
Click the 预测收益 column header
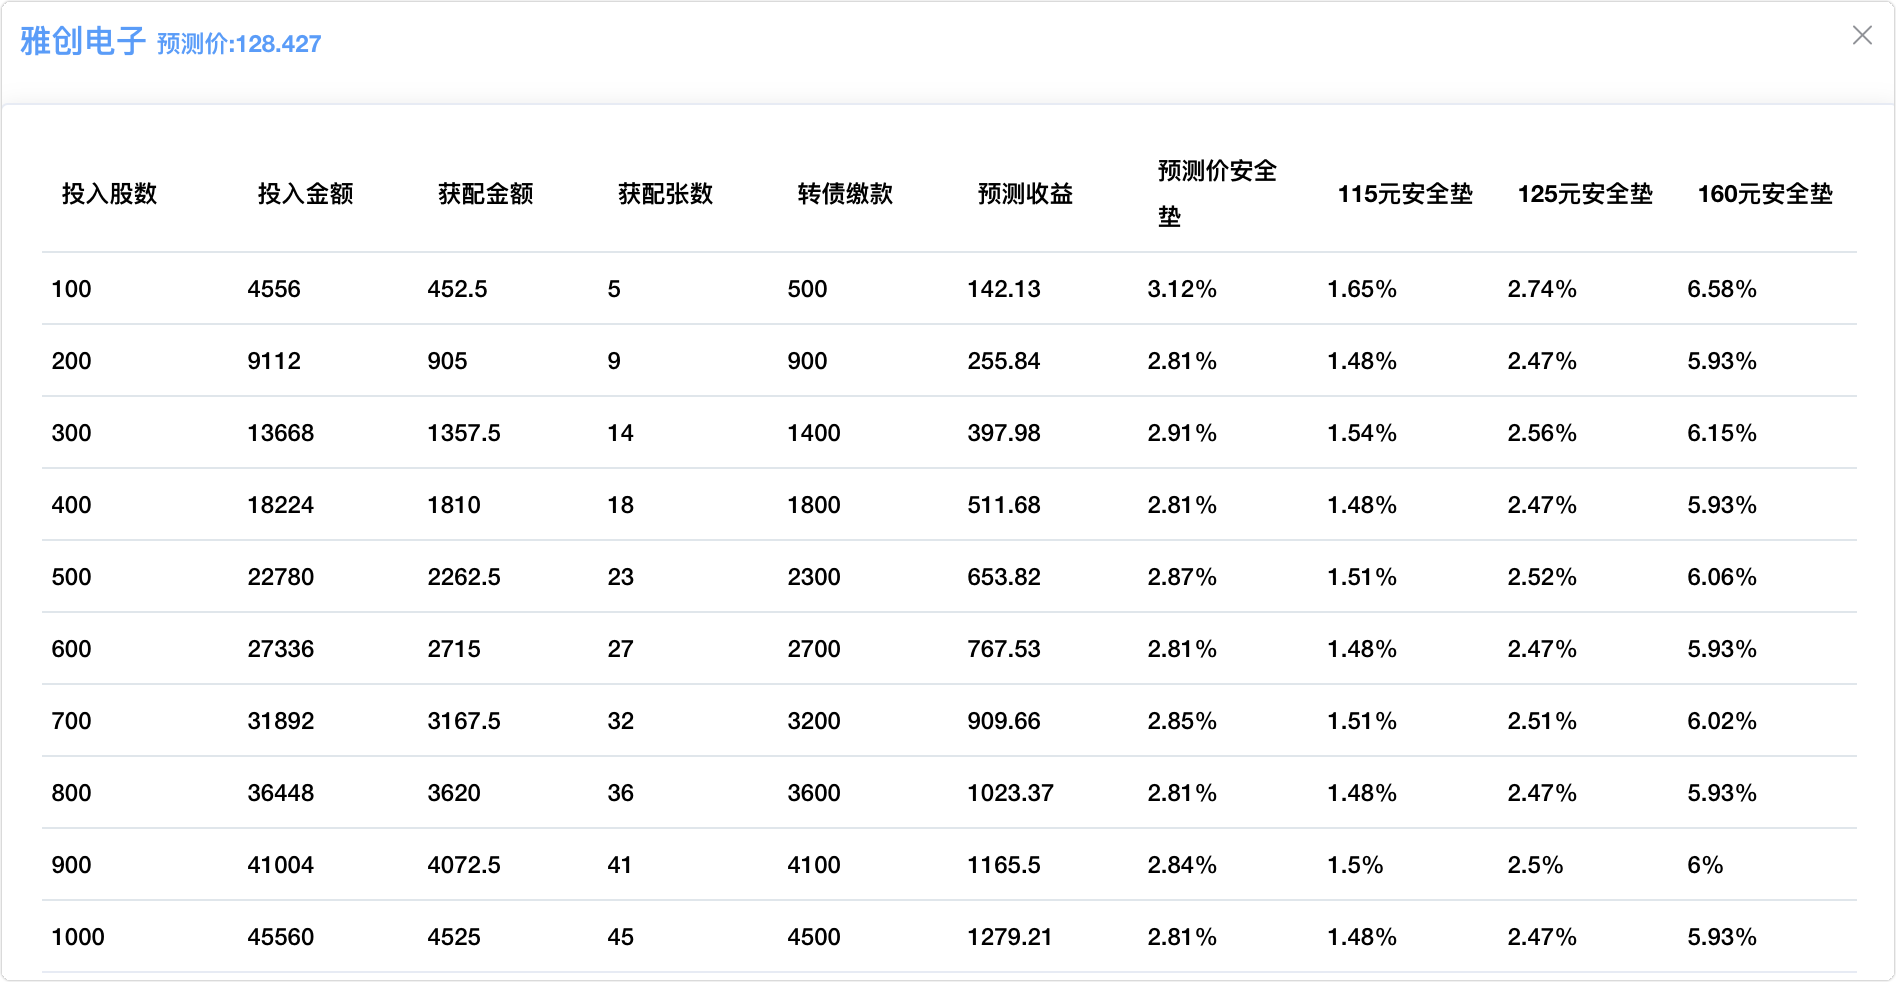tap(1025, 194)
